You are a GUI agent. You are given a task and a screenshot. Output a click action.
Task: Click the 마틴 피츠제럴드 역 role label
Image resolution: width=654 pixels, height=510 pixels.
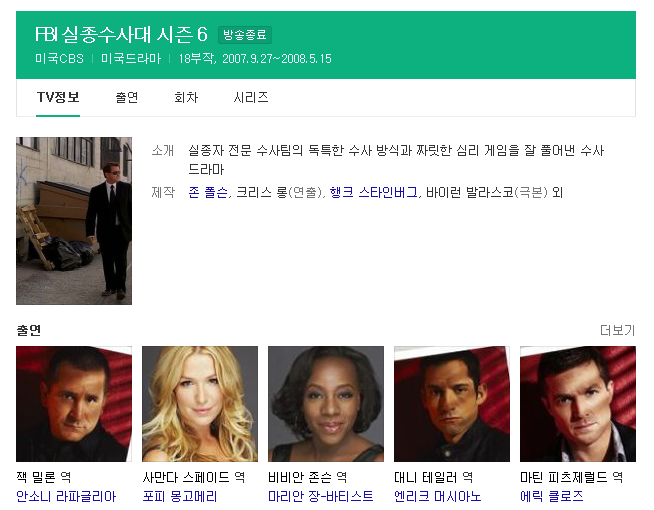[571, 477]
